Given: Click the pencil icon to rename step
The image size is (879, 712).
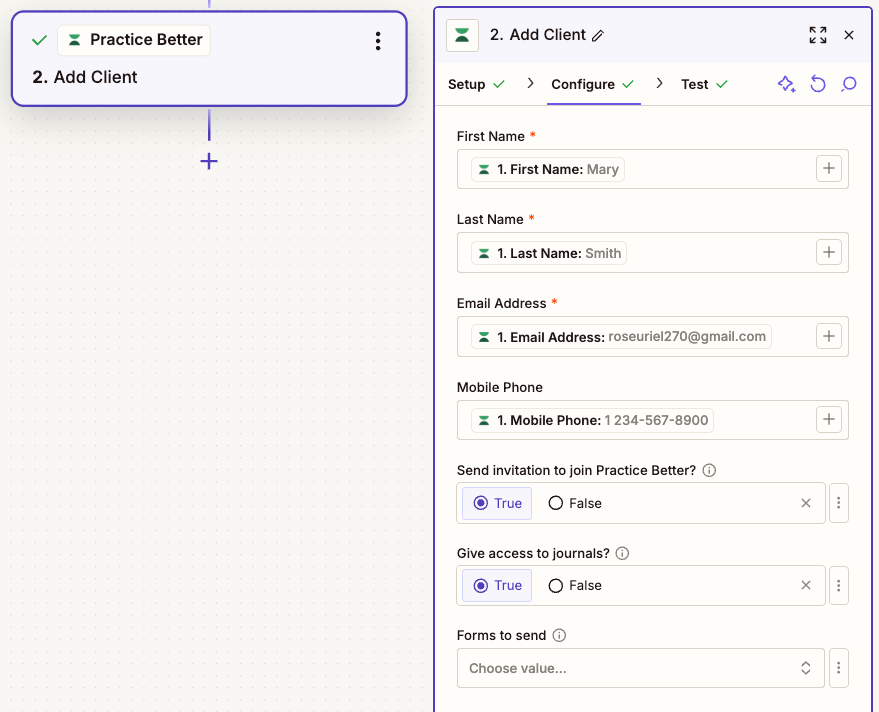Looking at the screenshot, I should tap(598, 35).
